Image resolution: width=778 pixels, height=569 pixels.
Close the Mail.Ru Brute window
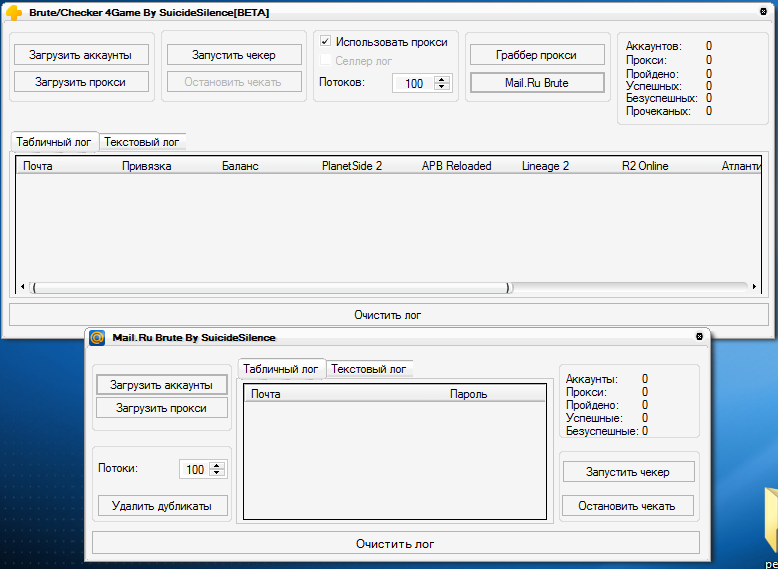699,338
